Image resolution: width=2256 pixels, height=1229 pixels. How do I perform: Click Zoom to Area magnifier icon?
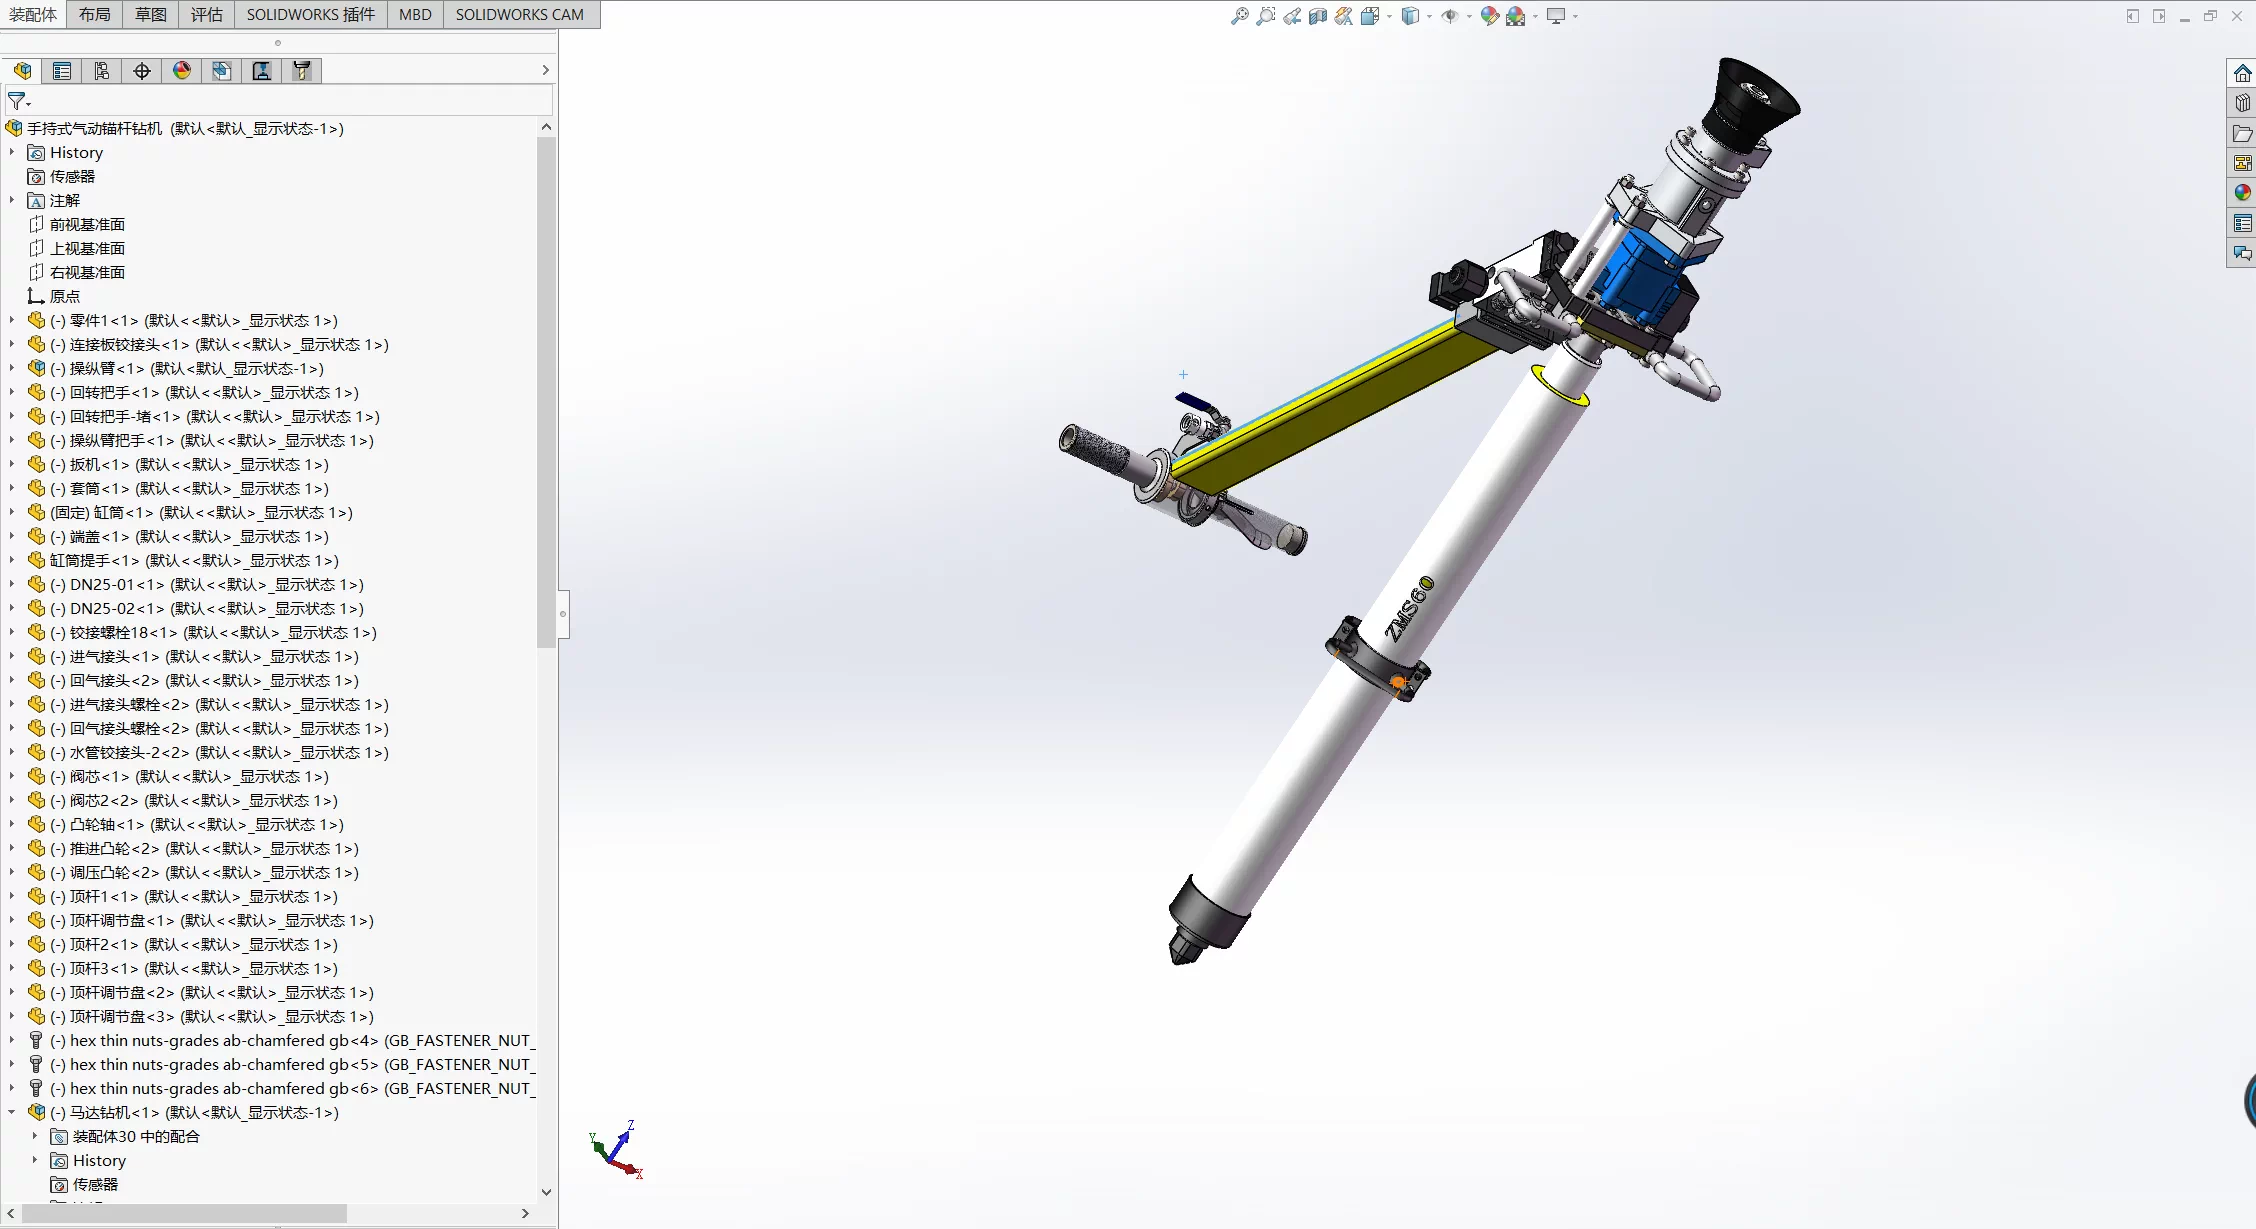(x=1266, y=16)
